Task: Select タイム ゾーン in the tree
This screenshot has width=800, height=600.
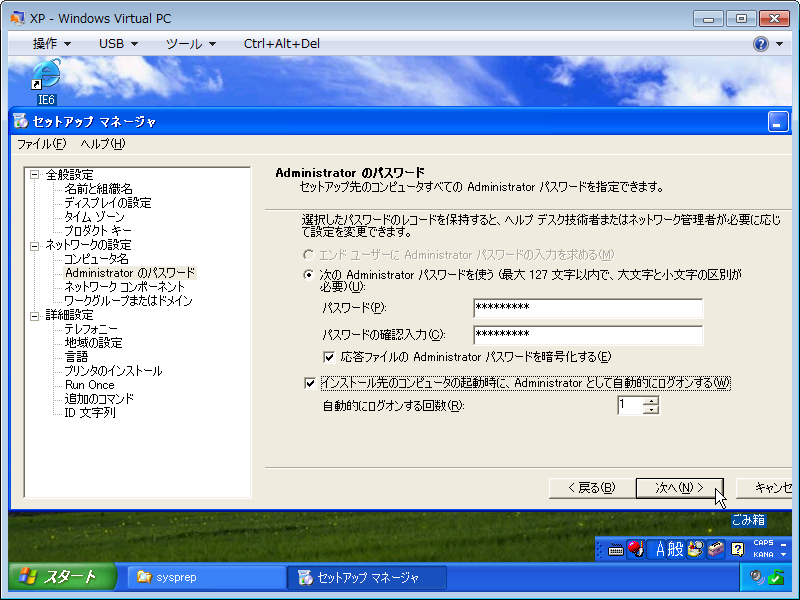Action: click(x=94, y=217)
